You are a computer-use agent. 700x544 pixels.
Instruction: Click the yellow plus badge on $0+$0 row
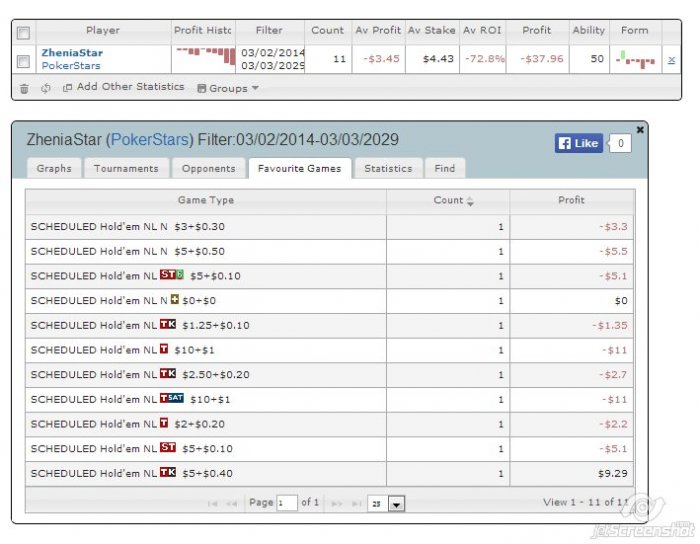click(175, 299)
